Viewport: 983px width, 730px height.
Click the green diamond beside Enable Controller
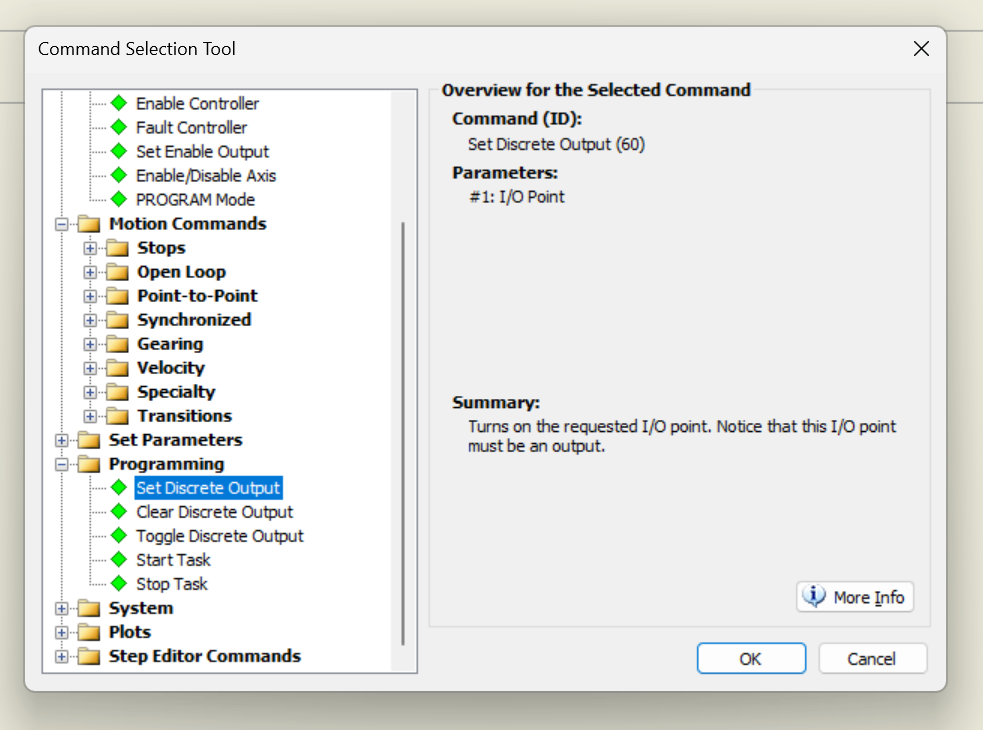118,103
